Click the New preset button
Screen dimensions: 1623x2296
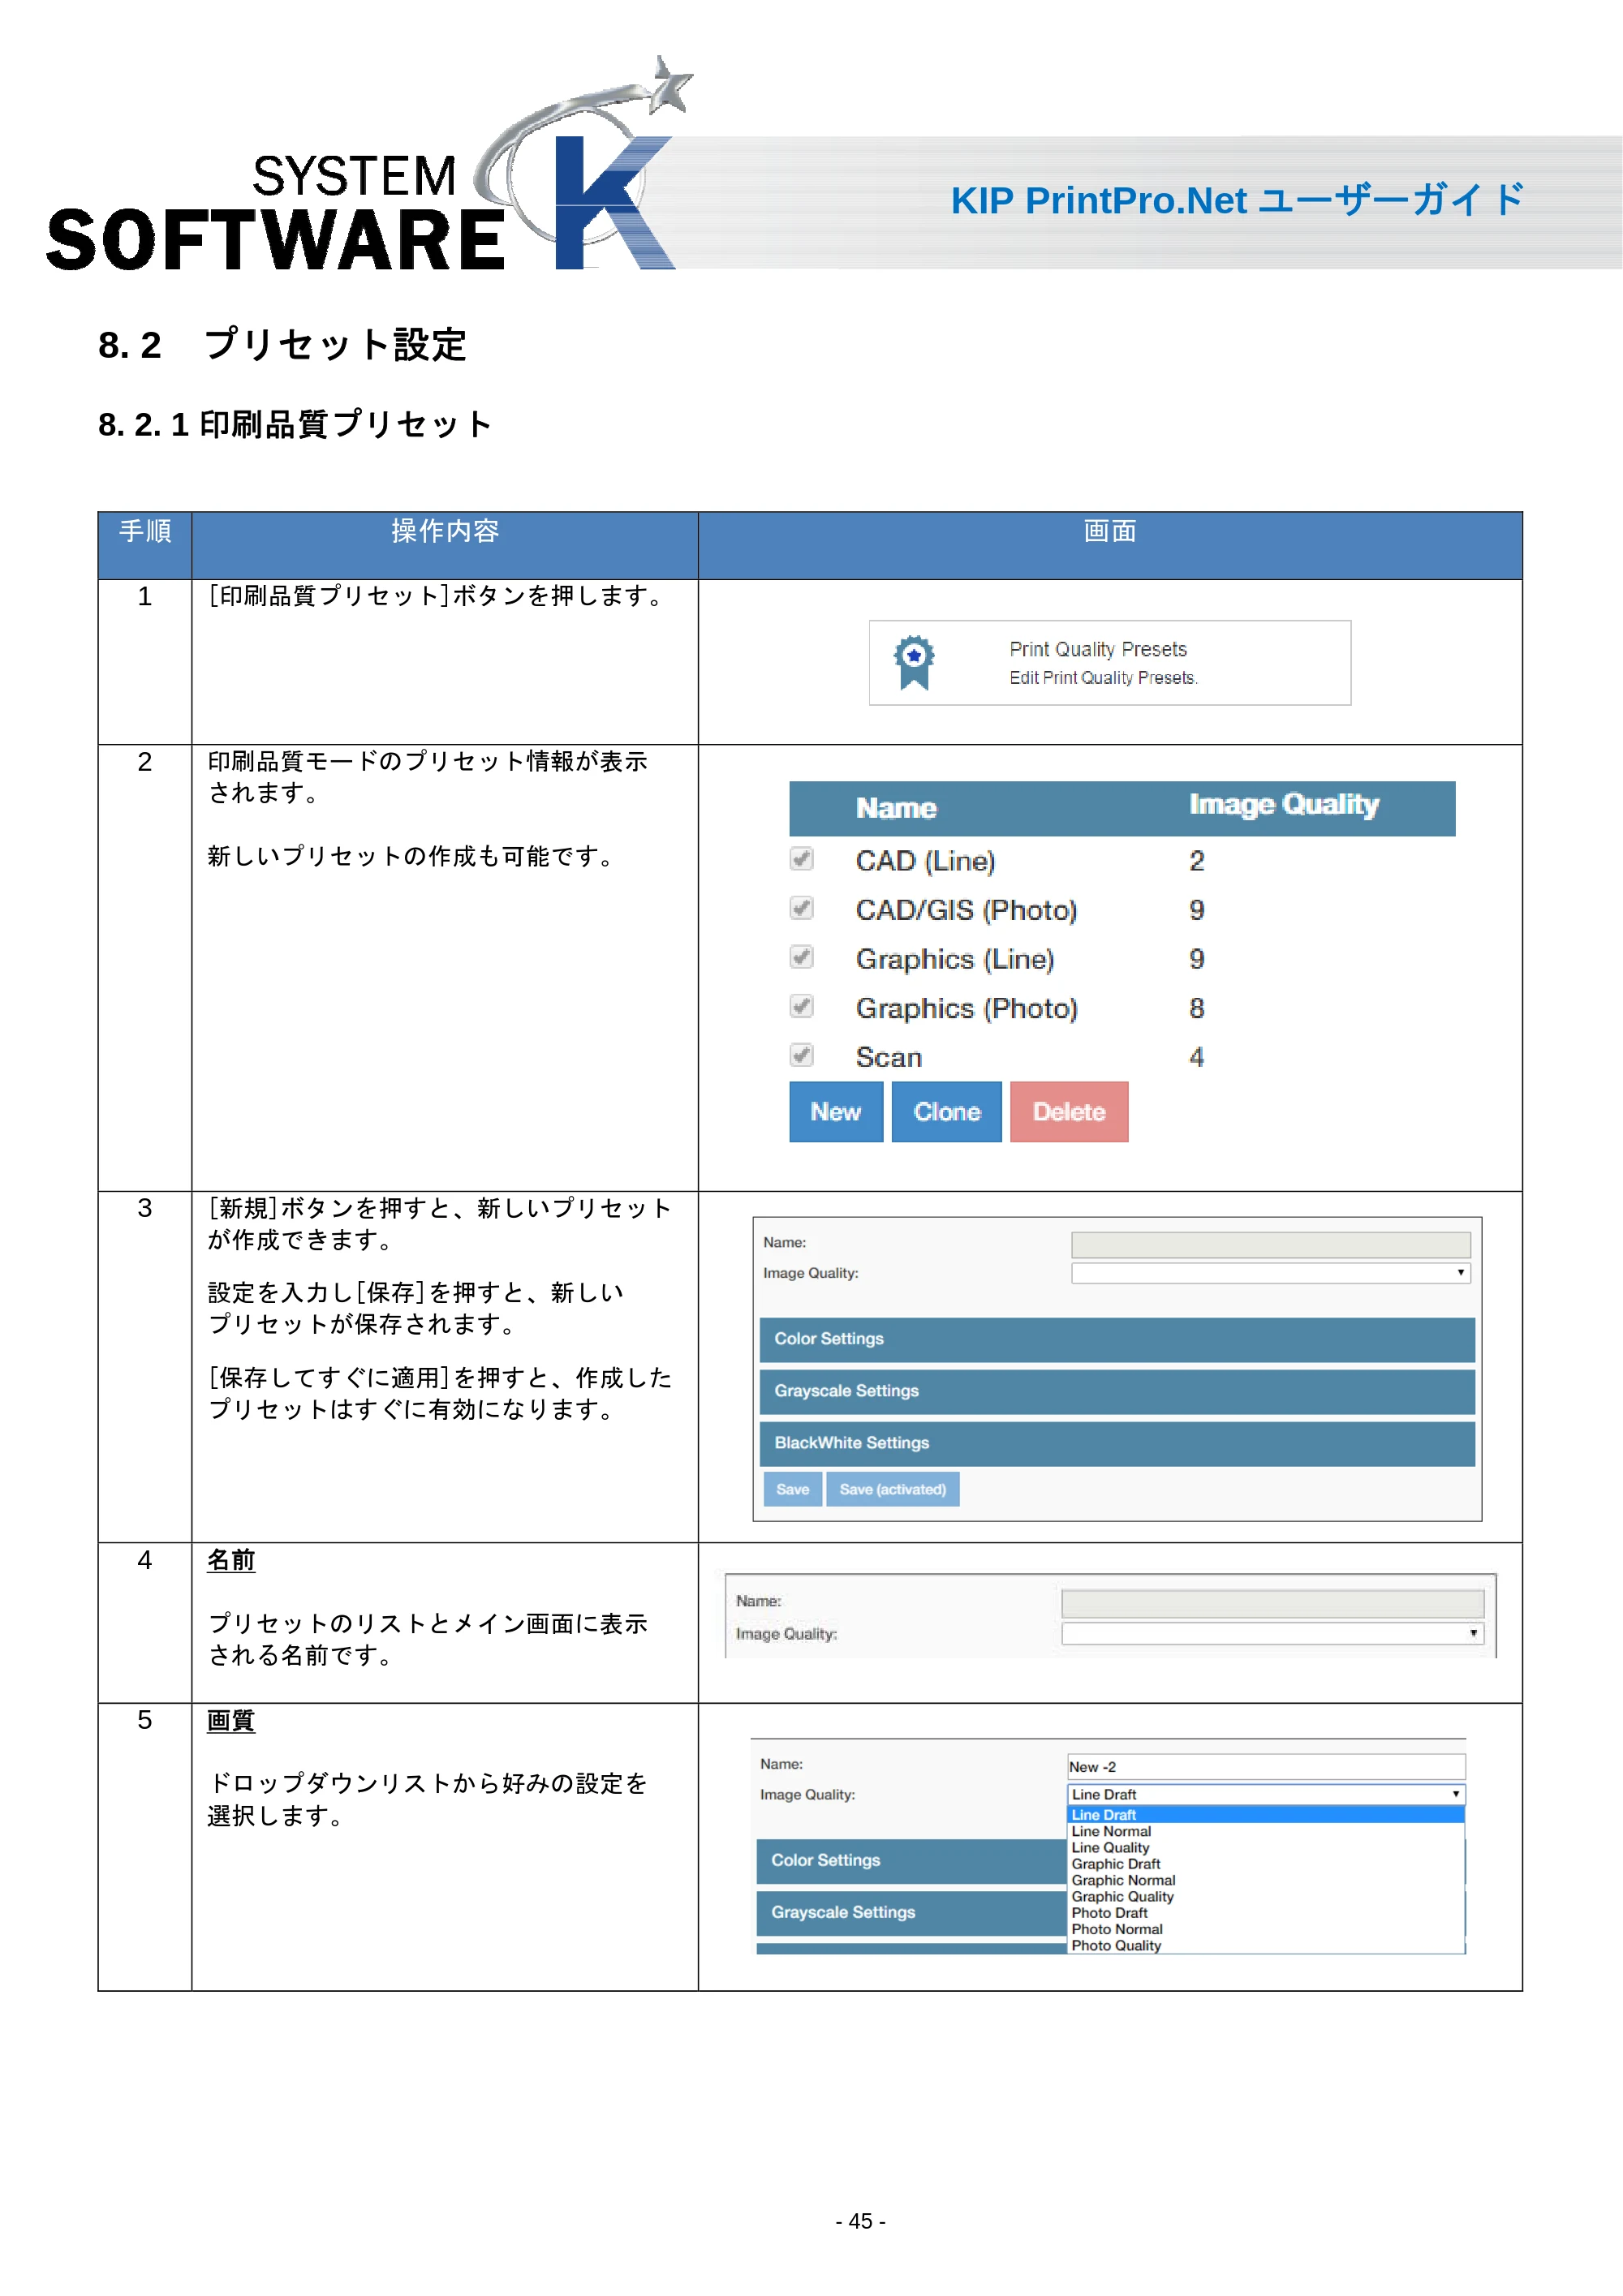pos(836,1112)
